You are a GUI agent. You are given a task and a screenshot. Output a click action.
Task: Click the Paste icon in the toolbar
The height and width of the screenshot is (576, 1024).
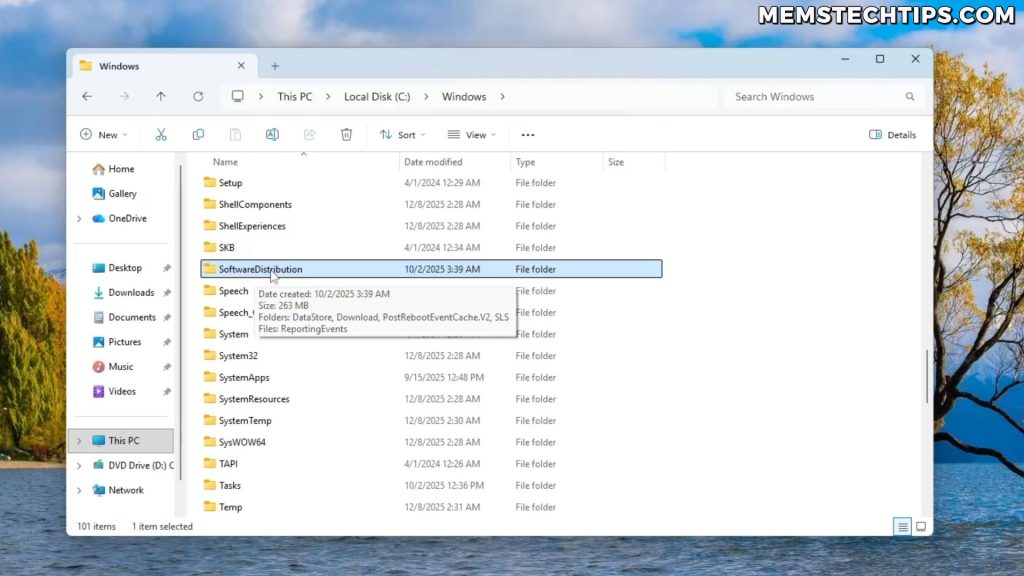tap(235, 134)
